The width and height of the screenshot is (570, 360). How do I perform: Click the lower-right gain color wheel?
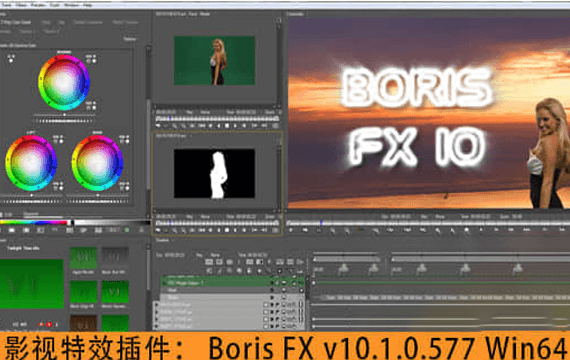tap(97, 163)
